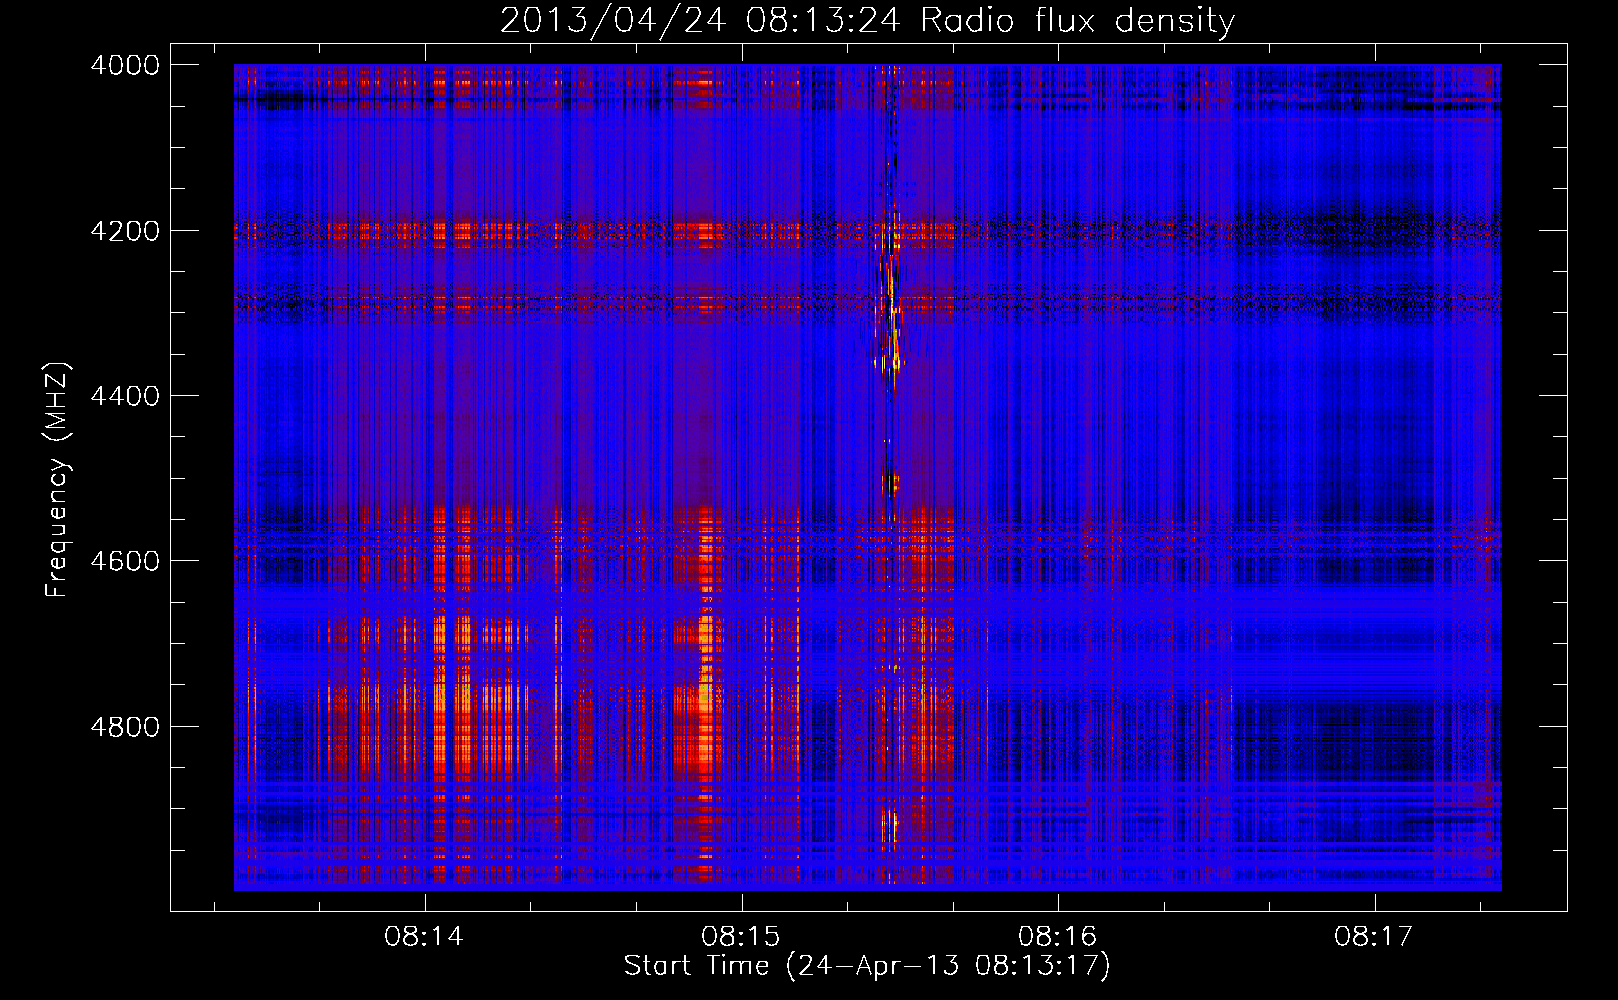Click the bright yellow burst near 4300 MHz
This screenshot has height=1000, width=1618.
pyautogui.click(x=890, y=310)
